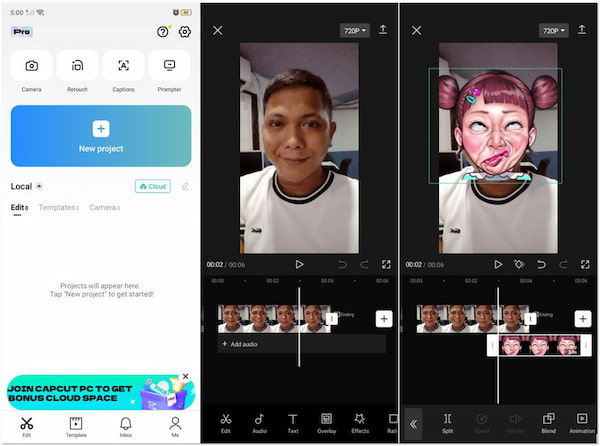Viewport: 600px width, 446px height.
Task: Choose the Split tool
Action: (447, 422)
